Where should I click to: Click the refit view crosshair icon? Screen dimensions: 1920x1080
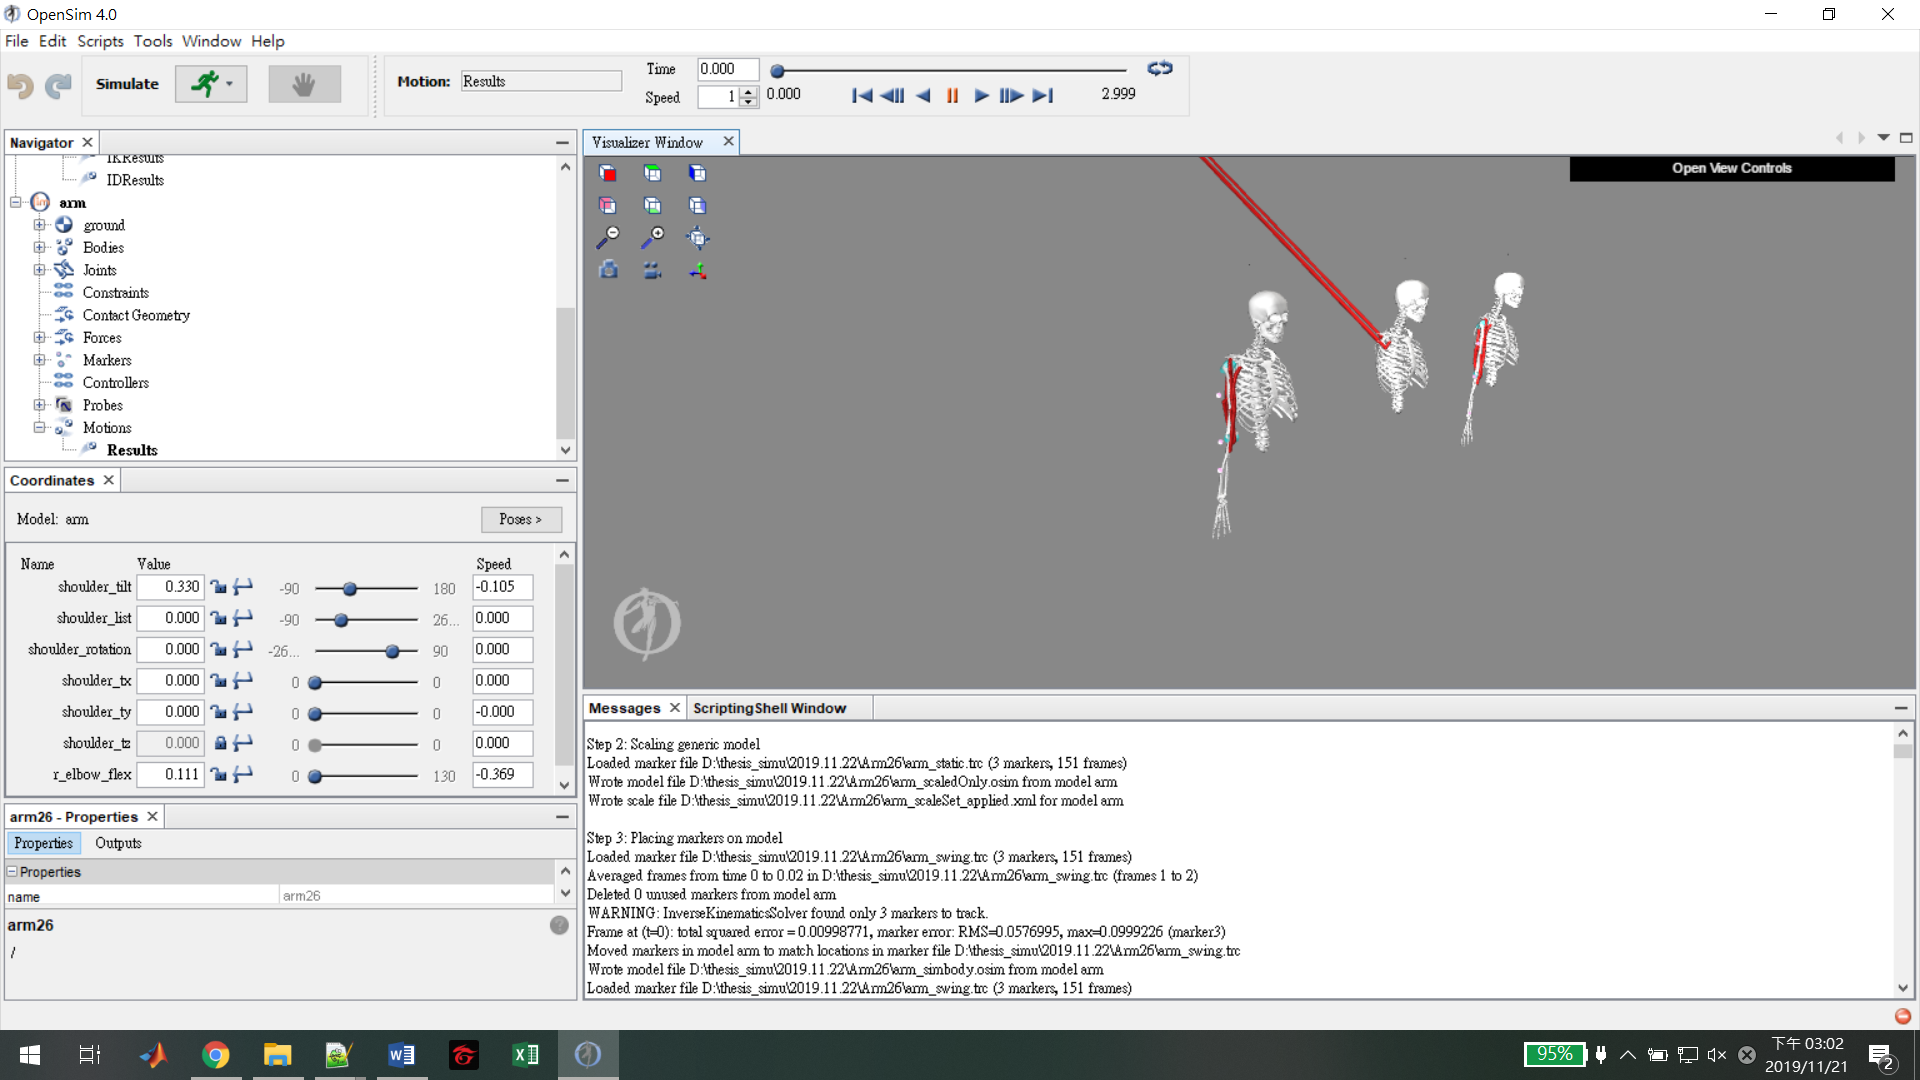click(697, 237)
